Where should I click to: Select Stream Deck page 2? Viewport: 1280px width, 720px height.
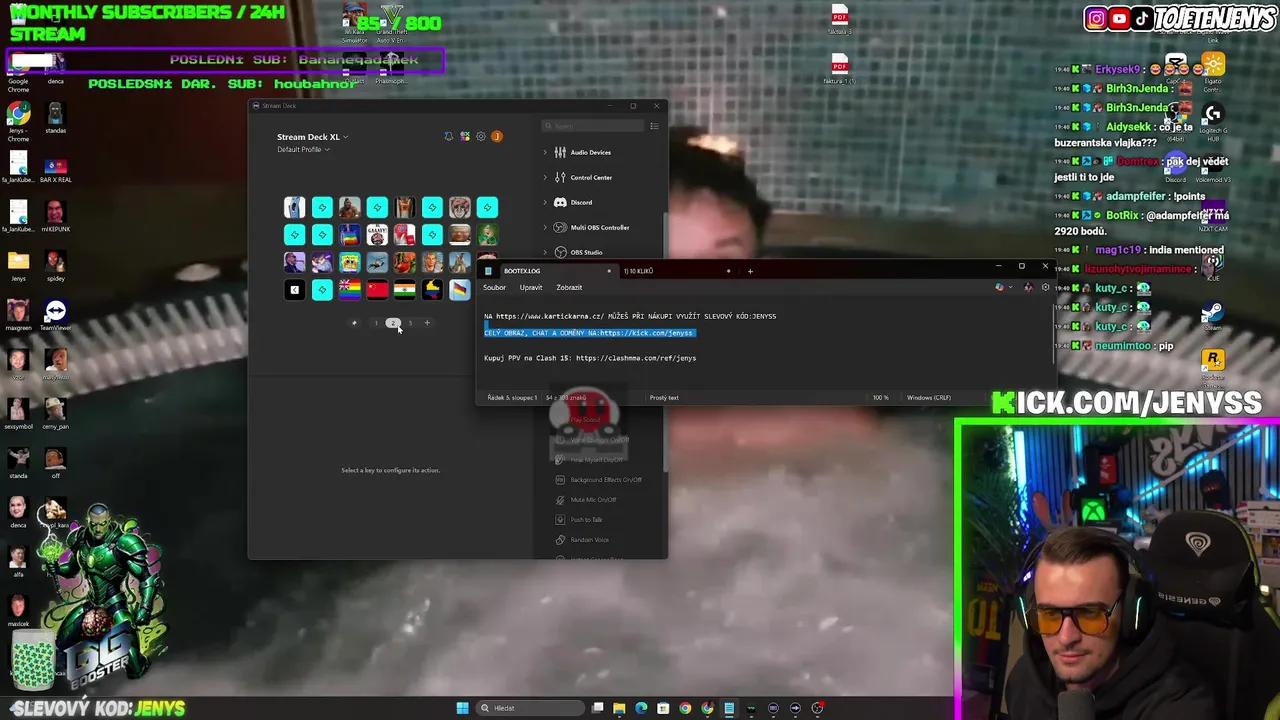tap(393, 323)
